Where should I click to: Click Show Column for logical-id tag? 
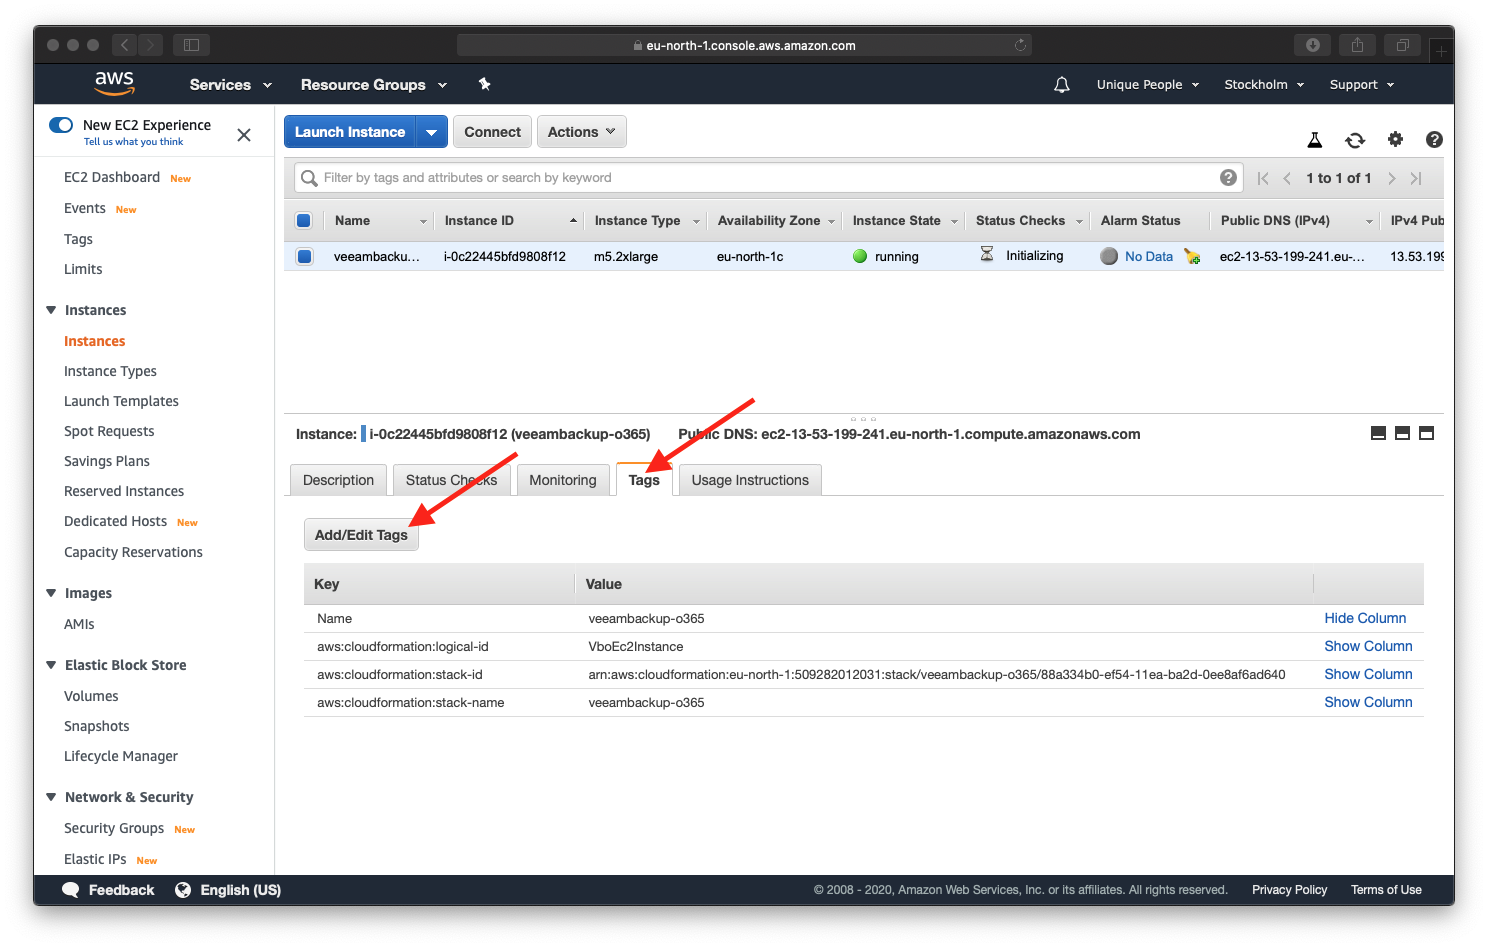pos(1368,646)
